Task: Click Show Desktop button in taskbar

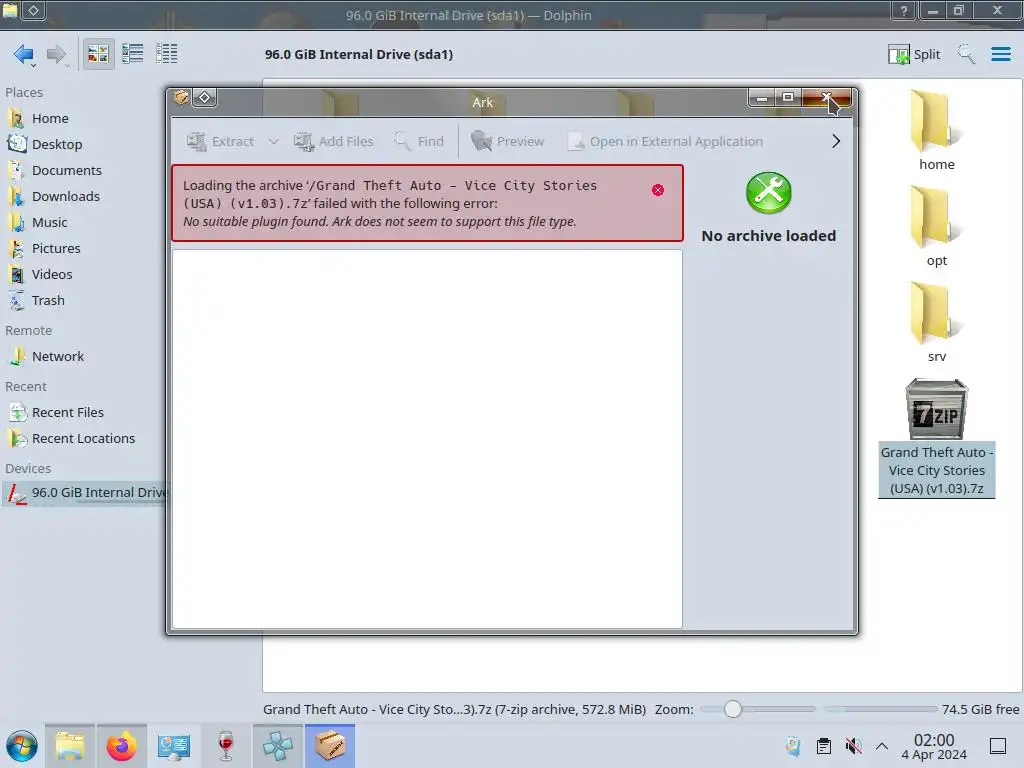Action: tap(998, 746)
